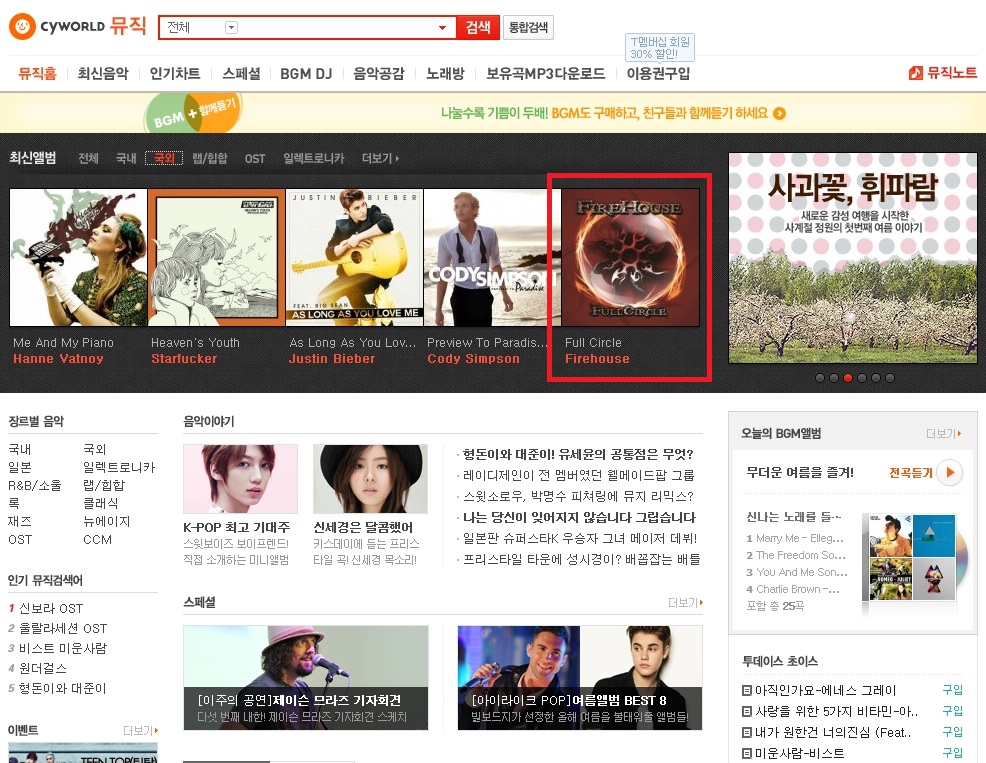Click 구입 for 아직인가요-에네스 그레이
Viewport: 986px width, 763px height.
pyautogui.click(x=953, y=690)
